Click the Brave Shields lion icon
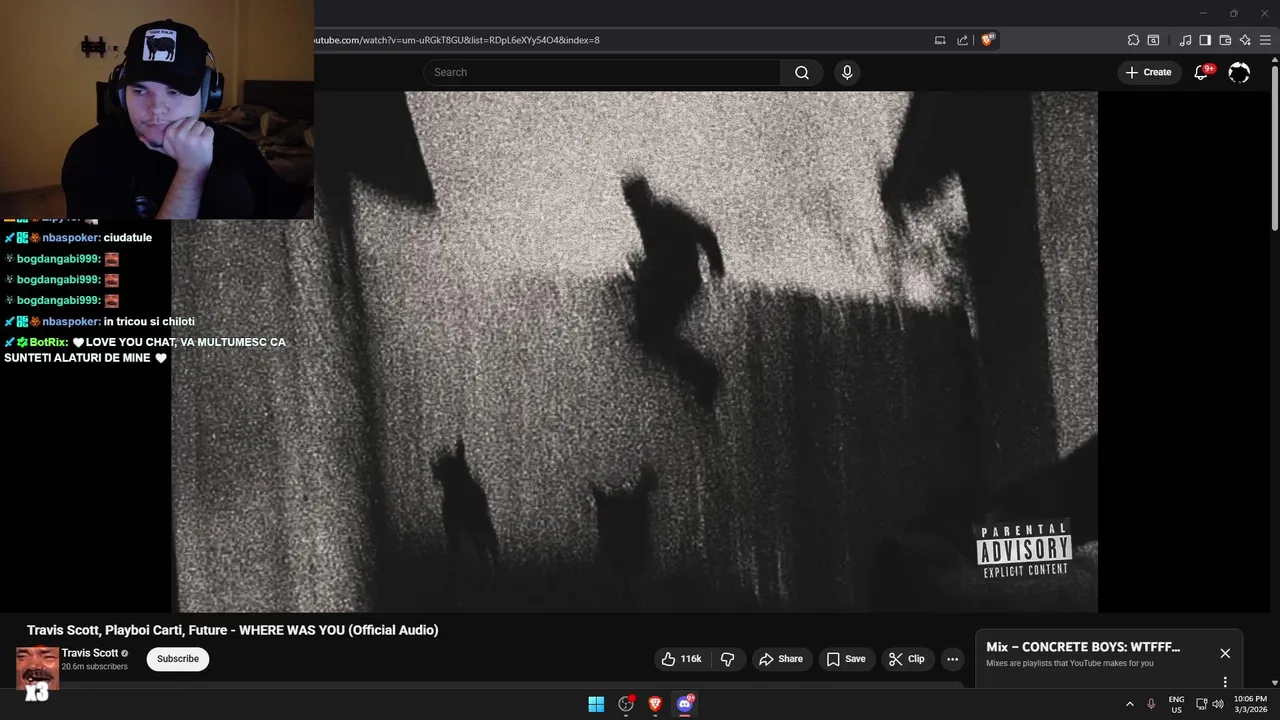 point(988,40)
